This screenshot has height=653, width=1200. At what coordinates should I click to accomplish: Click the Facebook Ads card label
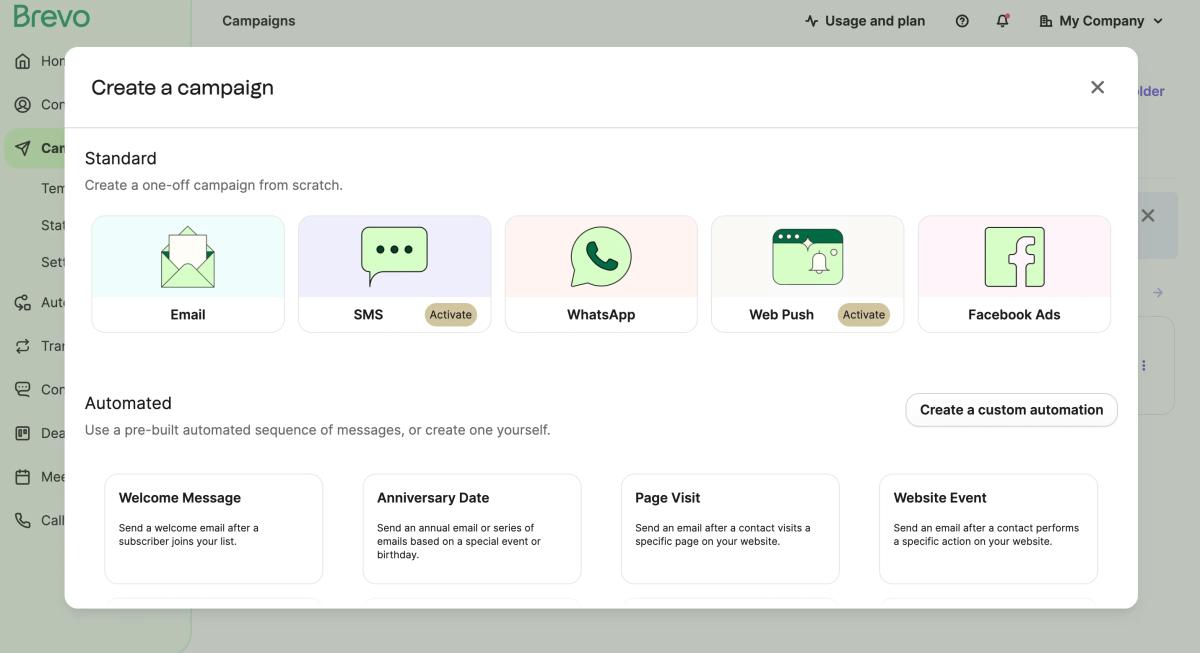tap(1014, 314)
